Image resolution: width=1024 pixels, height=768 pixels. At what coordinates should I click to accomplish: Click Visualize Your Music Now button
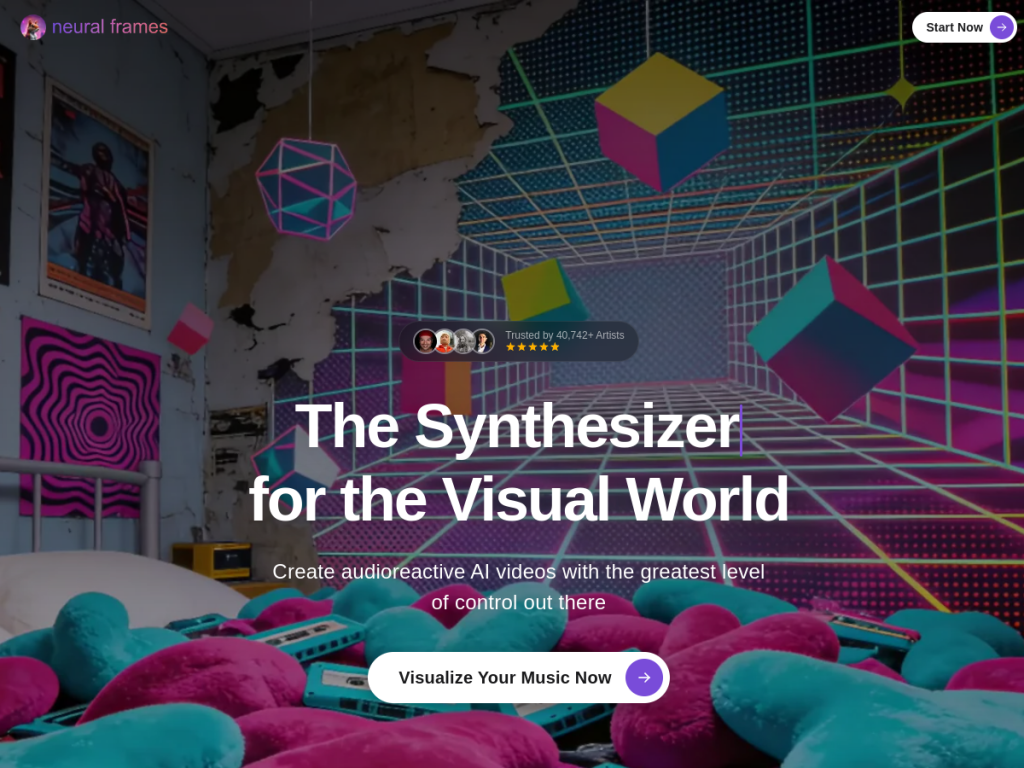click(519, 678)
